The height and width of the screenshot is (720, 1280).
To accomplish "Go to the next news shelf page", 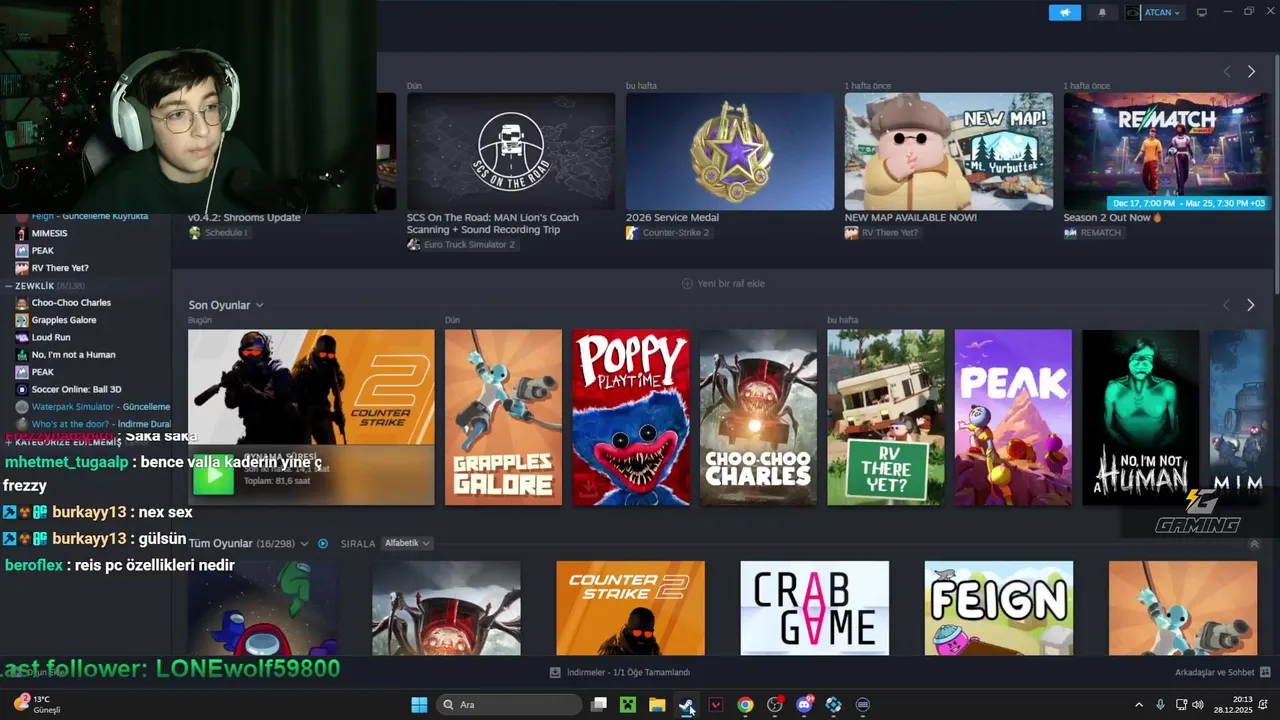I will tap(1250, 72).
